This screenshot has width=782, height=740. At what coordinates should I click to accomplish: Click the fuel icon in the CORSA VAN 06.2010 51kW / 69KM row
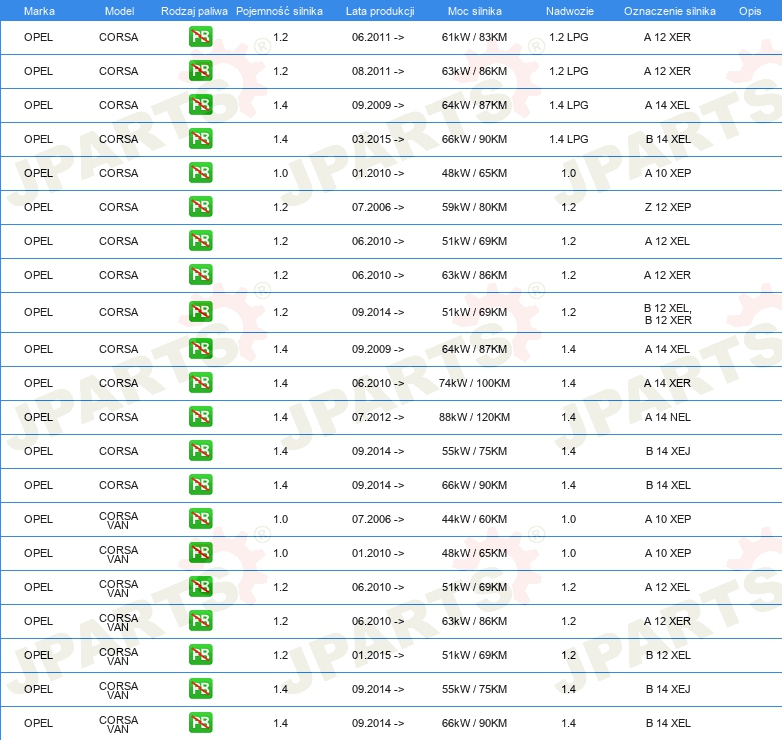coord(200,586)
